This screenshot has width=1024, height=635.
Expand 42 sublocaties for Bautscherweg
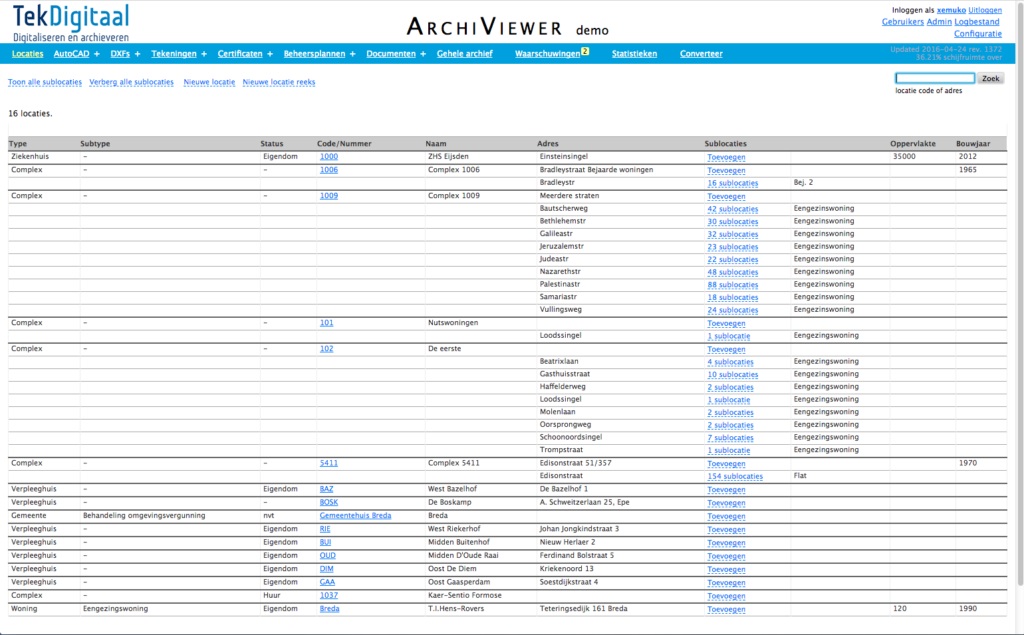click(x=733, y=209)
